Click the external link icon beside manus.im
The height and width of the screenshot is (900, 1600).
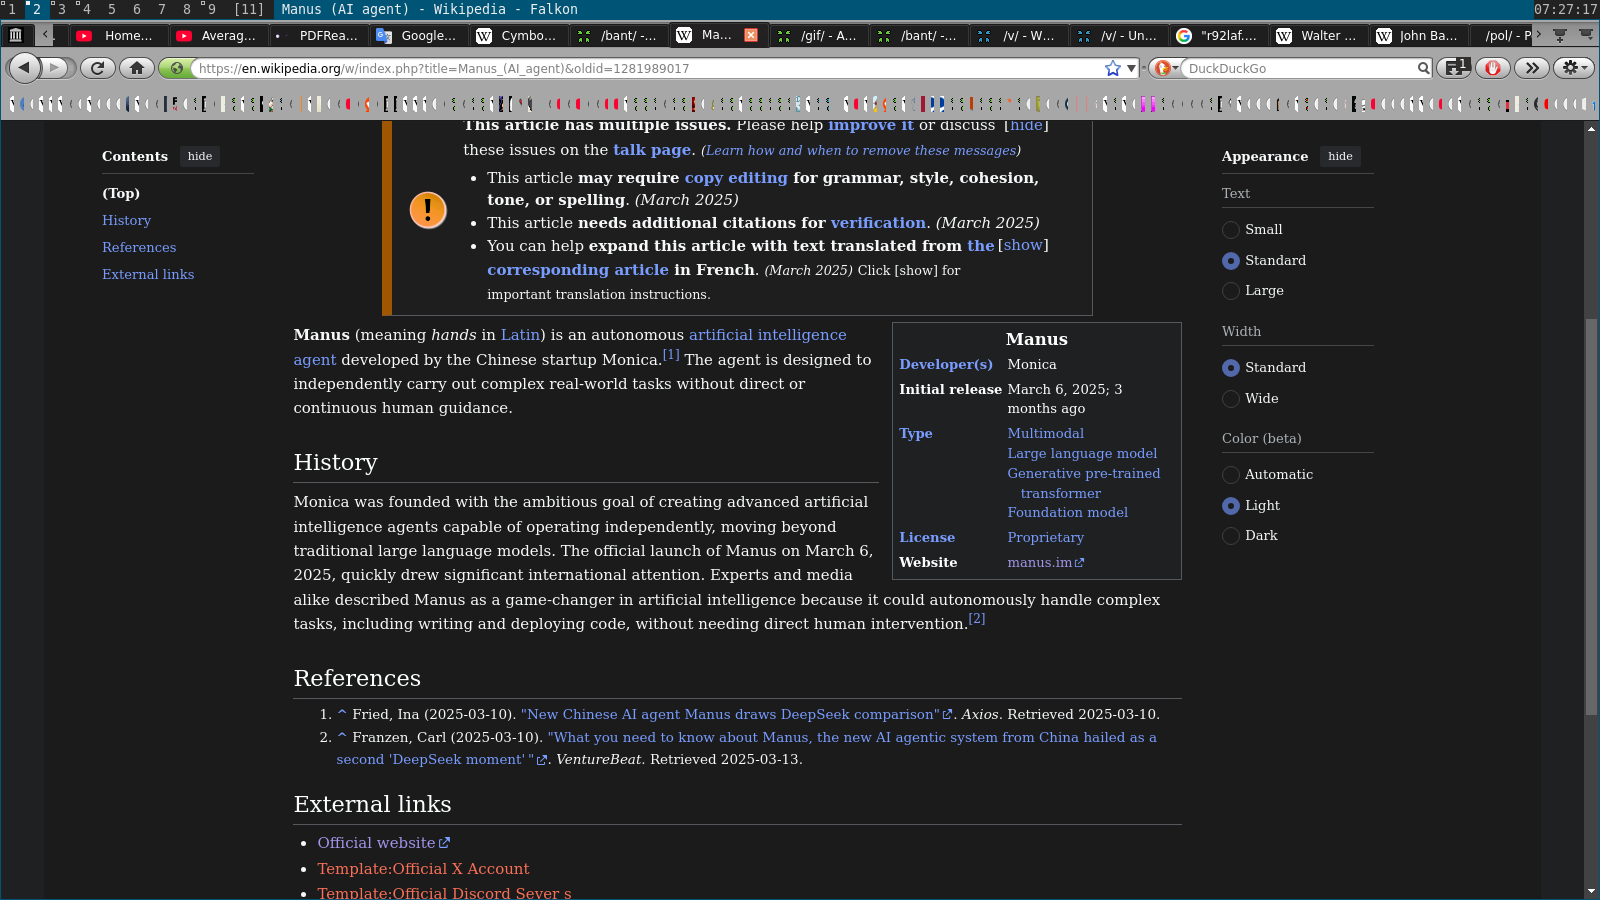(x=1080, y=563)
